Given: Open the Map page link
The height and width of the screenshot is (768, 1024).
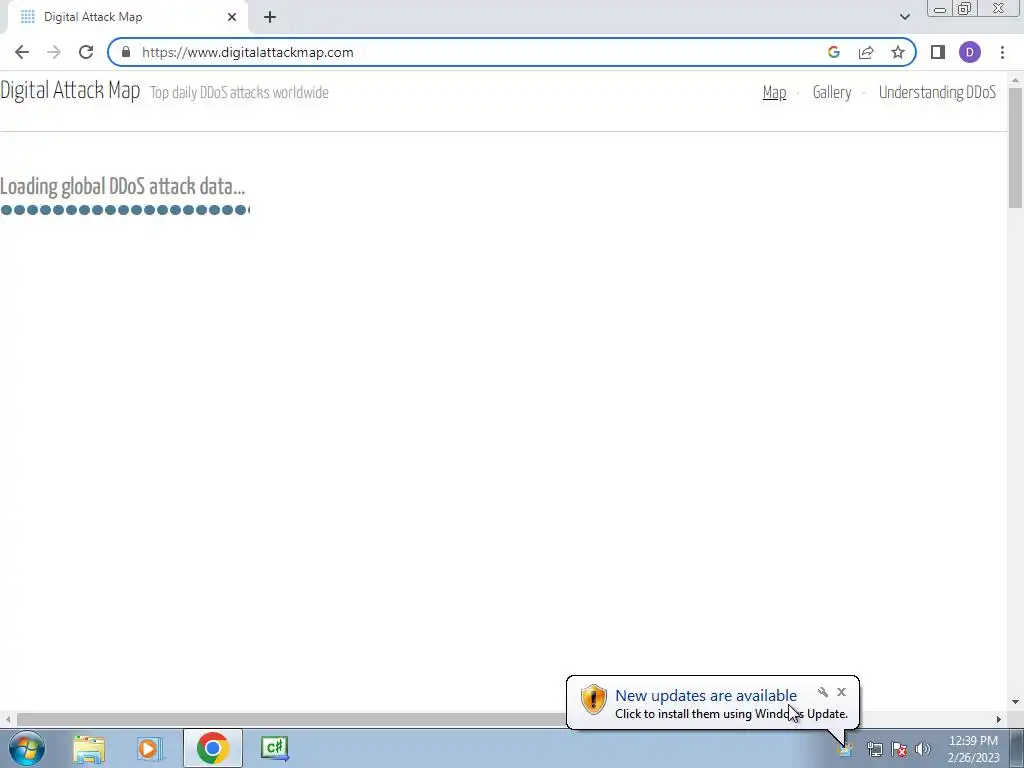Looking at the screenshot, I should point(775,93).
